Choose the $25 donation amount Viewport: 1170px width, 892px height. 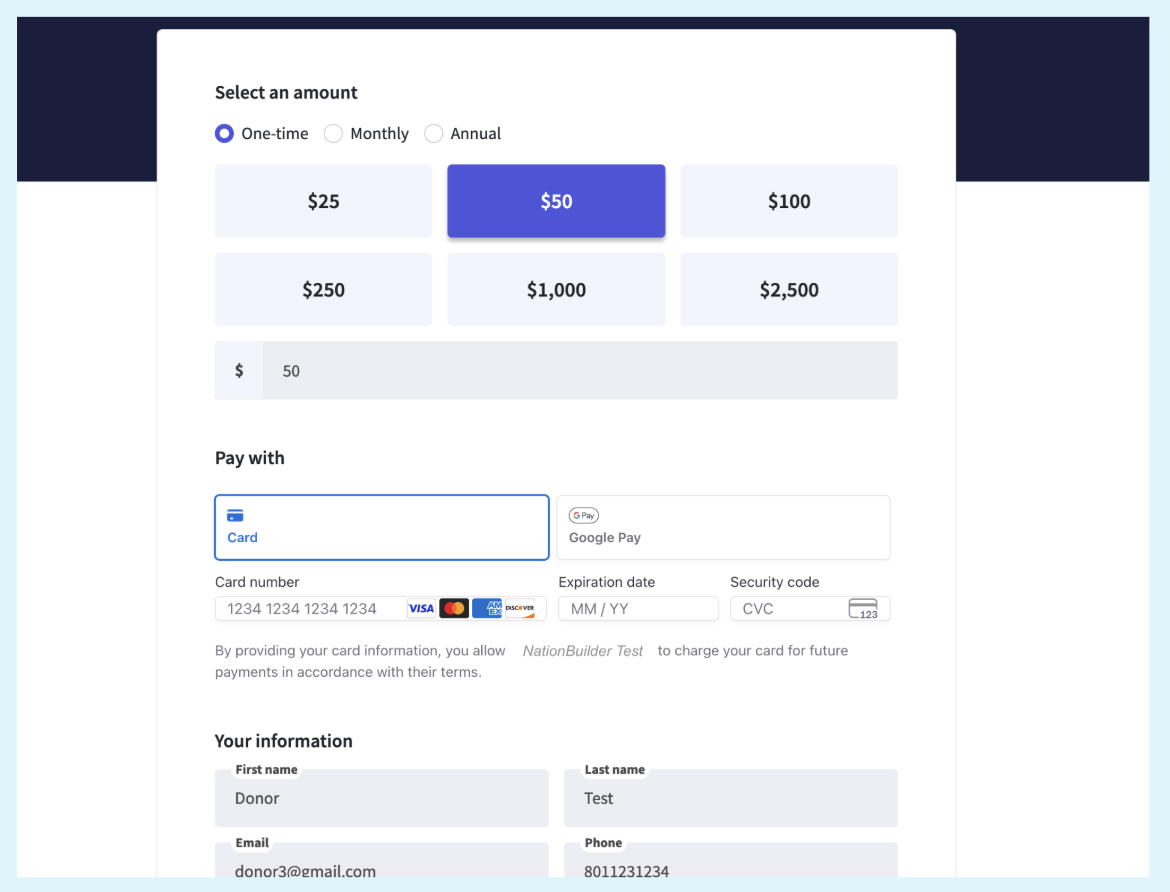click(323, 201)
